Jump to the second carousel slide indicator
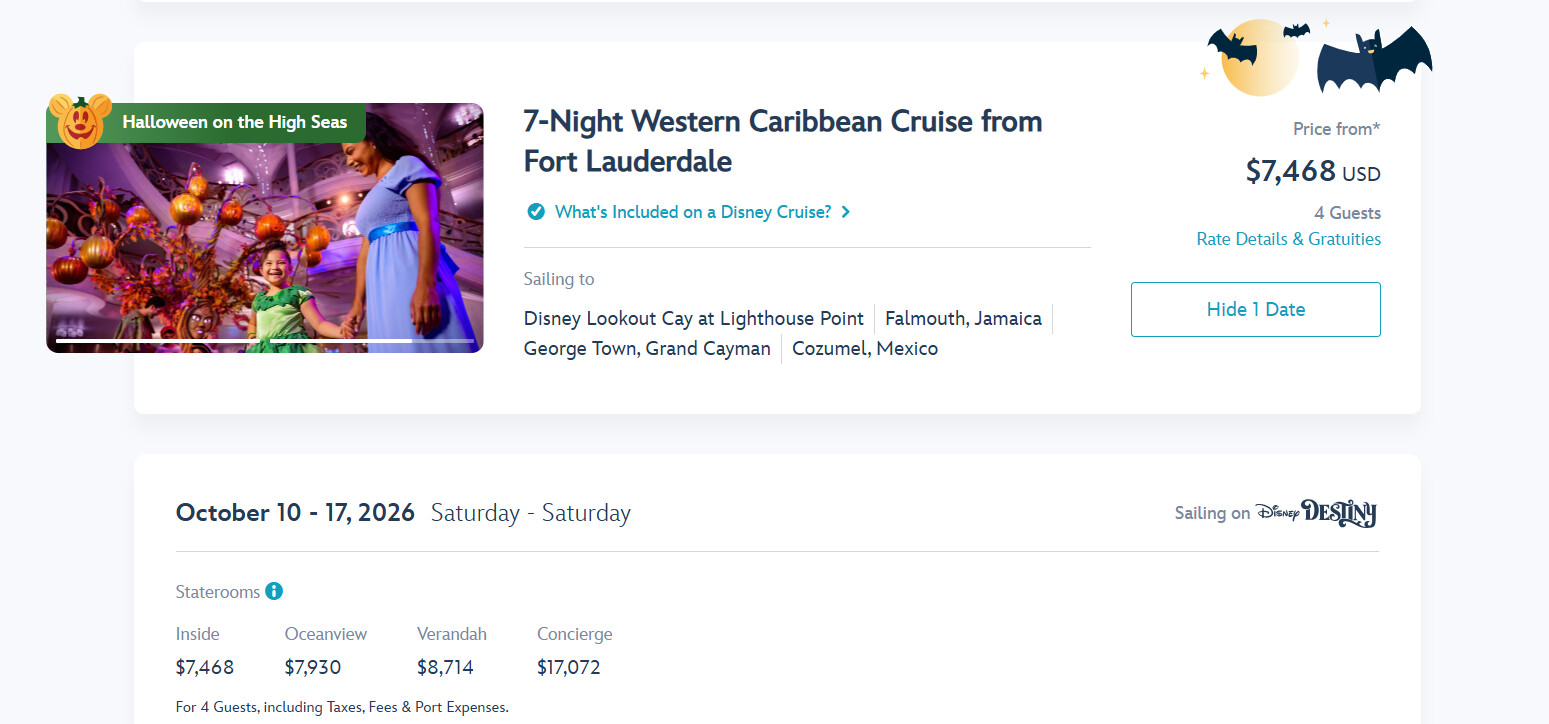The height and width of the screenshot is (724, 1549). click(x=341, y=341)
